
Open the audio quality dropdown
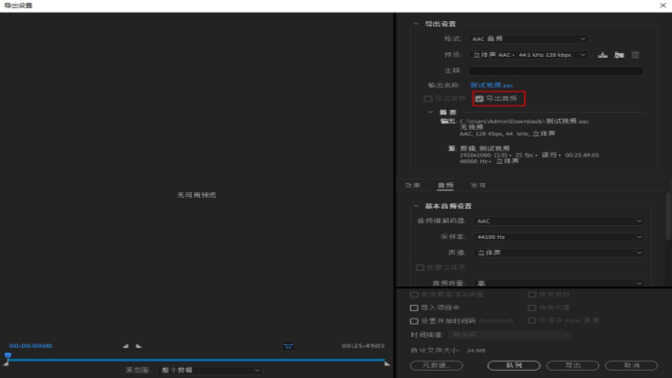(559, 283)
